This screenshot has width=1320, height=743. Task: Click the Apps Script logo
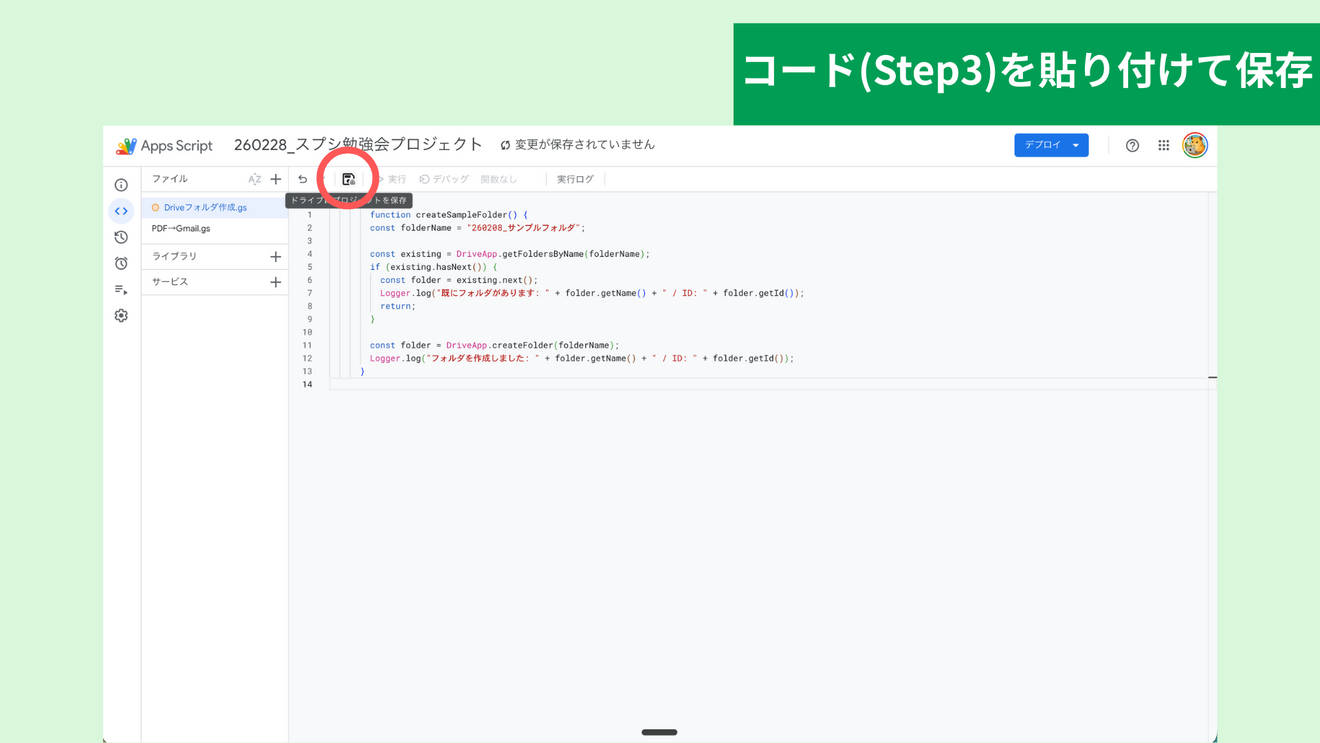[x=126, y=146]
